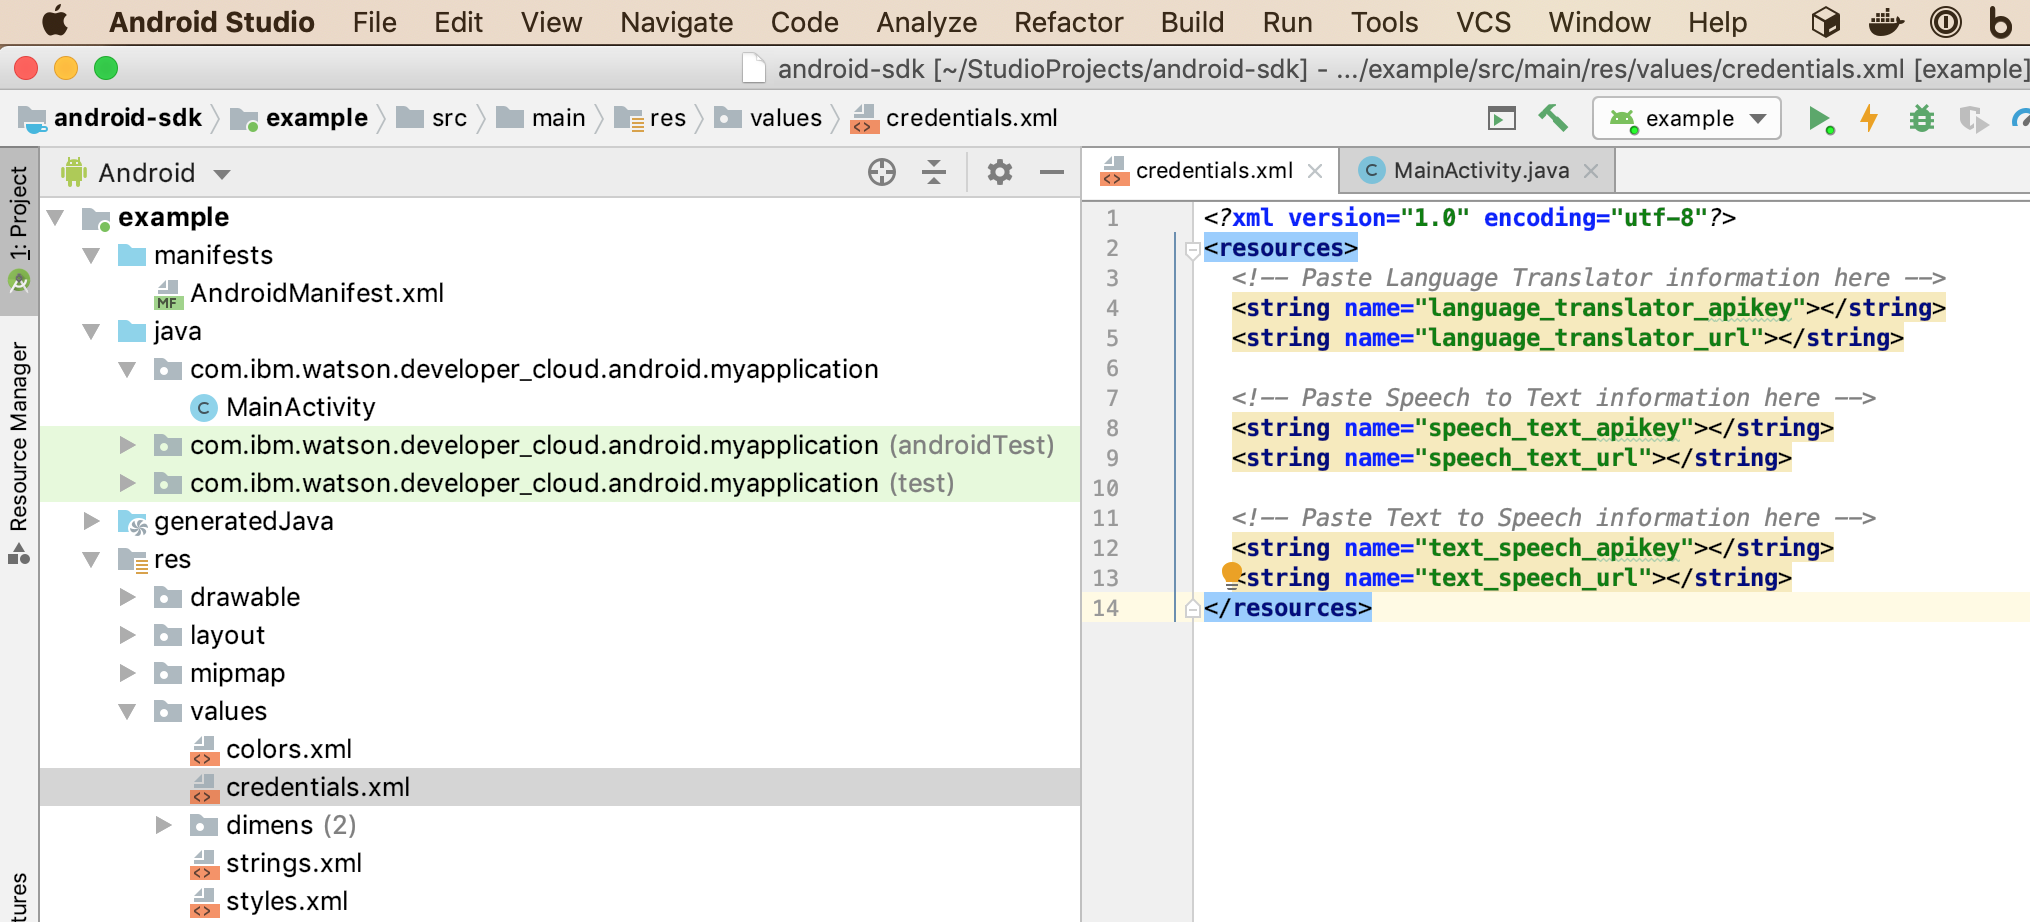
Task: Click the Apply Changes lightning icon
Action: point(1869,119)
